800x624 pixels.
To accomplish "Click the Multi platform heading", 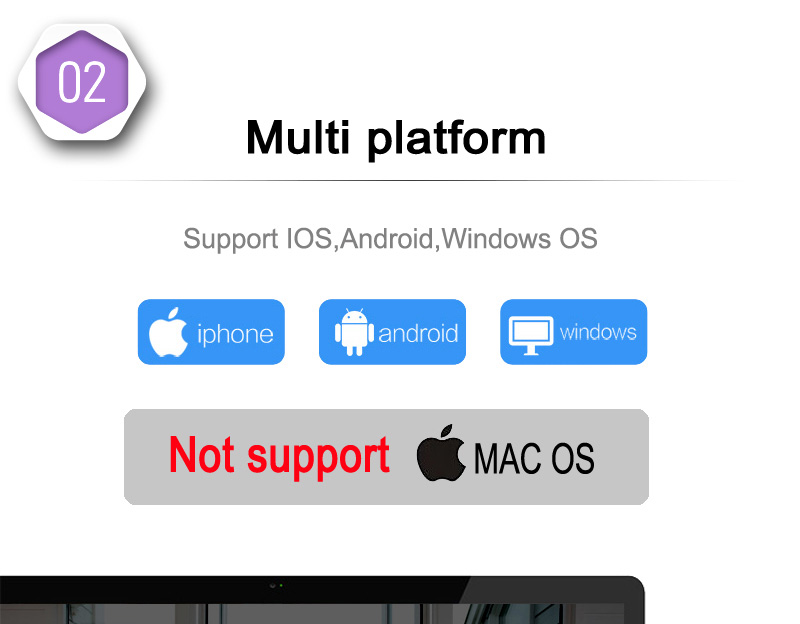I will click(x=396, y=139).
